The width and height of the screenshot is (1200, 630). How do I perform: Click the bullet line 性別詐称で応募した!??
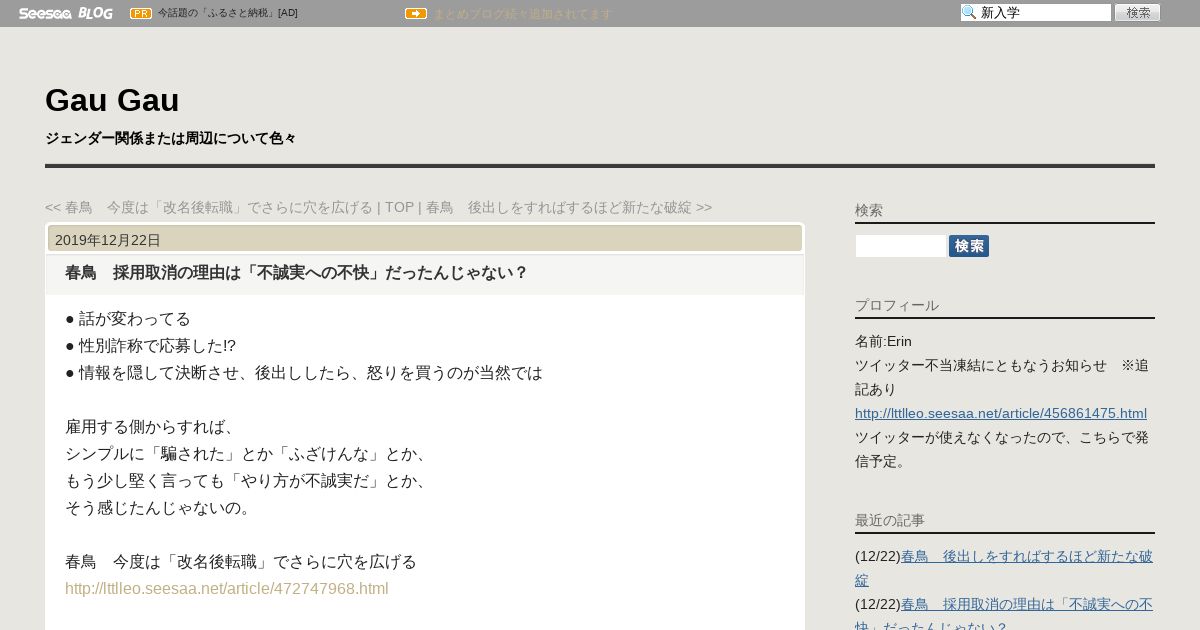[150, 346]
